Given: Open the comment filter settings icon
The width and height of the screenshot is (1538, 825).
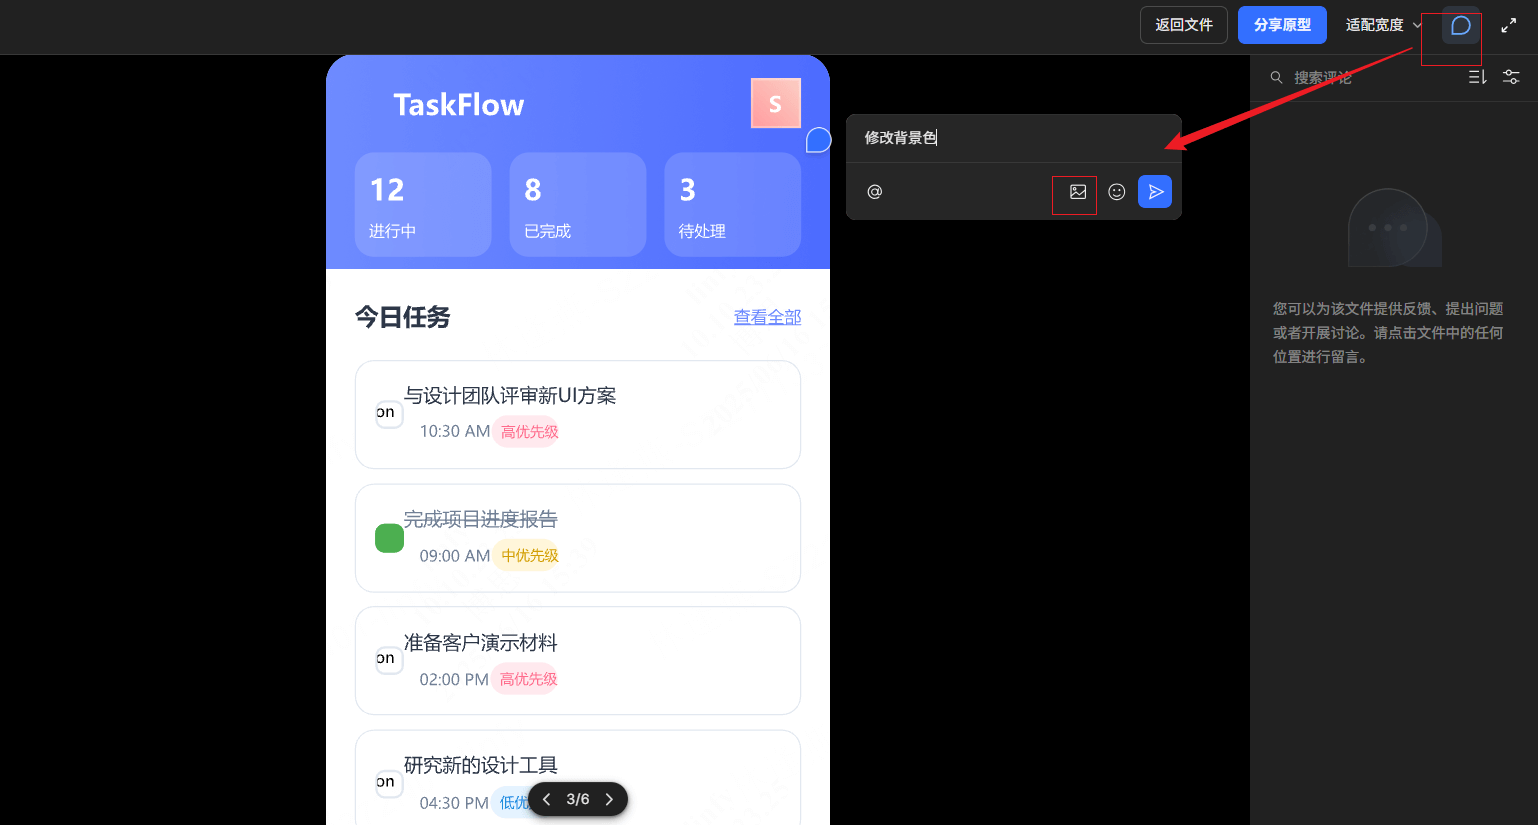Looking at the screenshot, I should click(x=1511, y=77).
